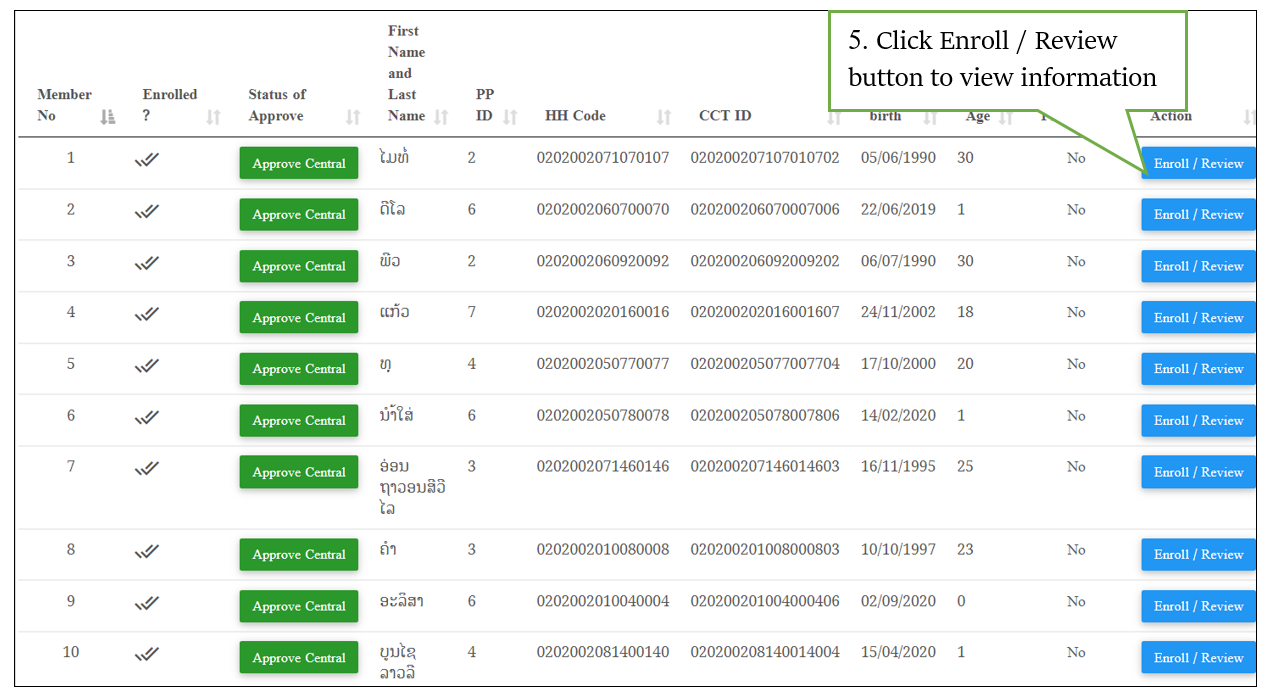Click enrolled double-check mark for member 5
This screenshot has width=1271, height=698.
point(147,365)
